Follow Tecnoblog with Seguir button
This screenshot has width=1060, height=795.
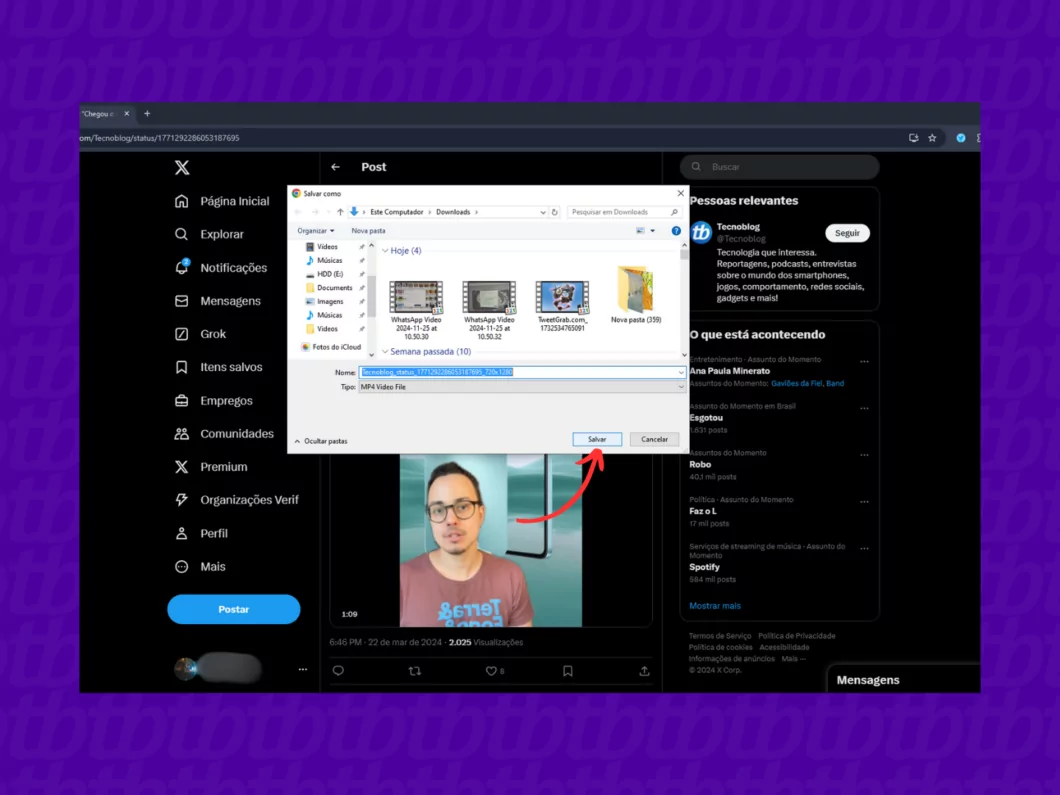[847, 233]
